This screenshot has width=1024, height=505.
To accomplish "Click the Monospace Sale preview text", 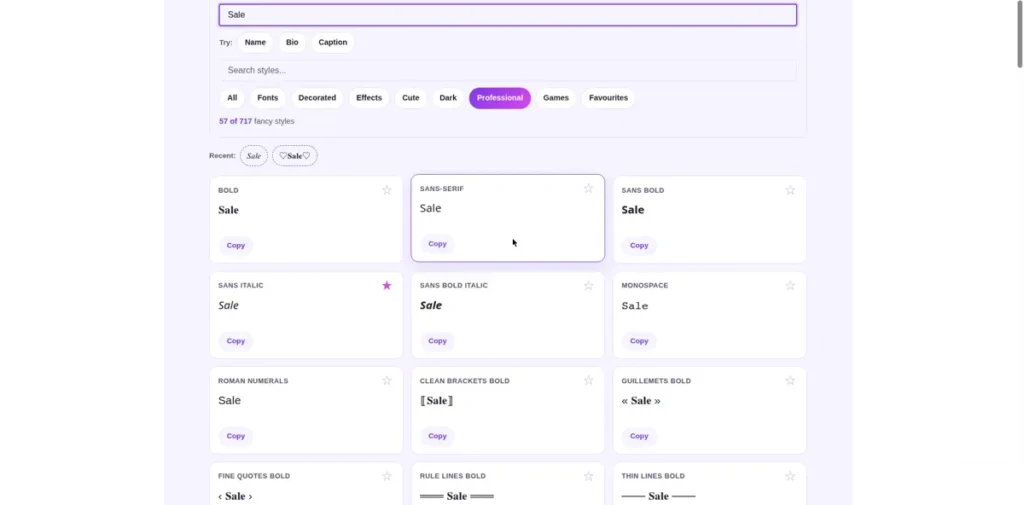I will click(x=635, y=306).
